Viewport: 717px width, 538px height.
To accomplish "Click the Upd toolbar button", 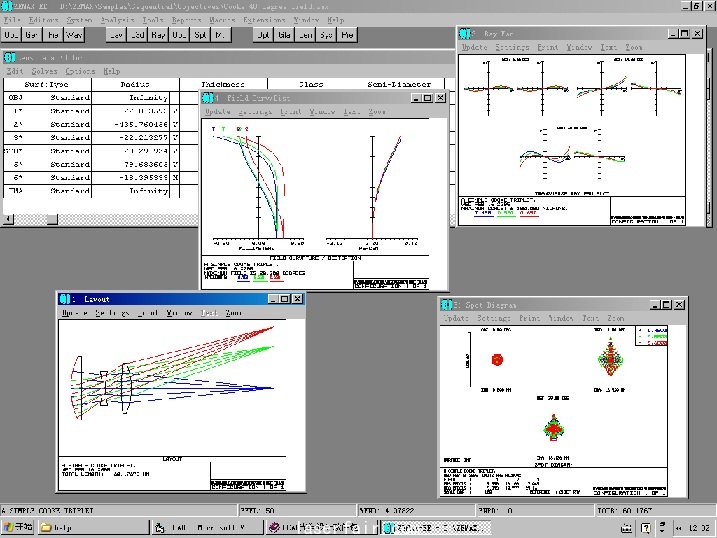I will pyautogui.click(x=12, y=35).
